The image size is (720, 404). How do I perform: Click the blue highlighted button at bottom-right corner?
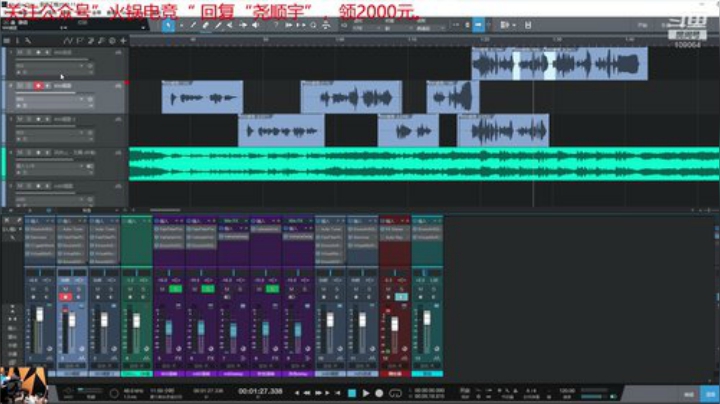pyautogui.click(x=710, y=394)
